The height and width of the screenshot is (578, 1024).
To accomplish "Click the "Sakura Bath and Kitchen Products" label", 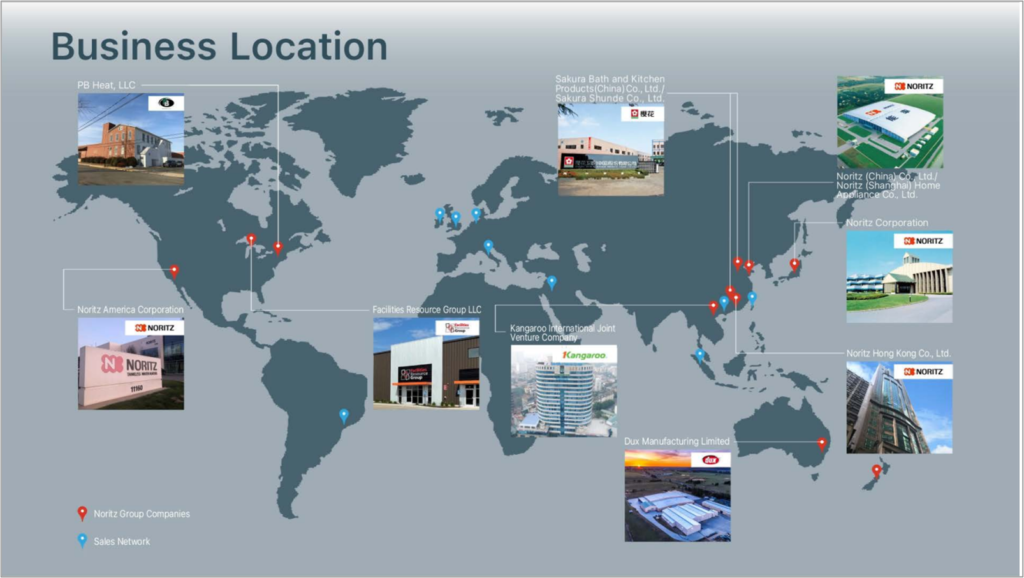I will tap(610, 88).
